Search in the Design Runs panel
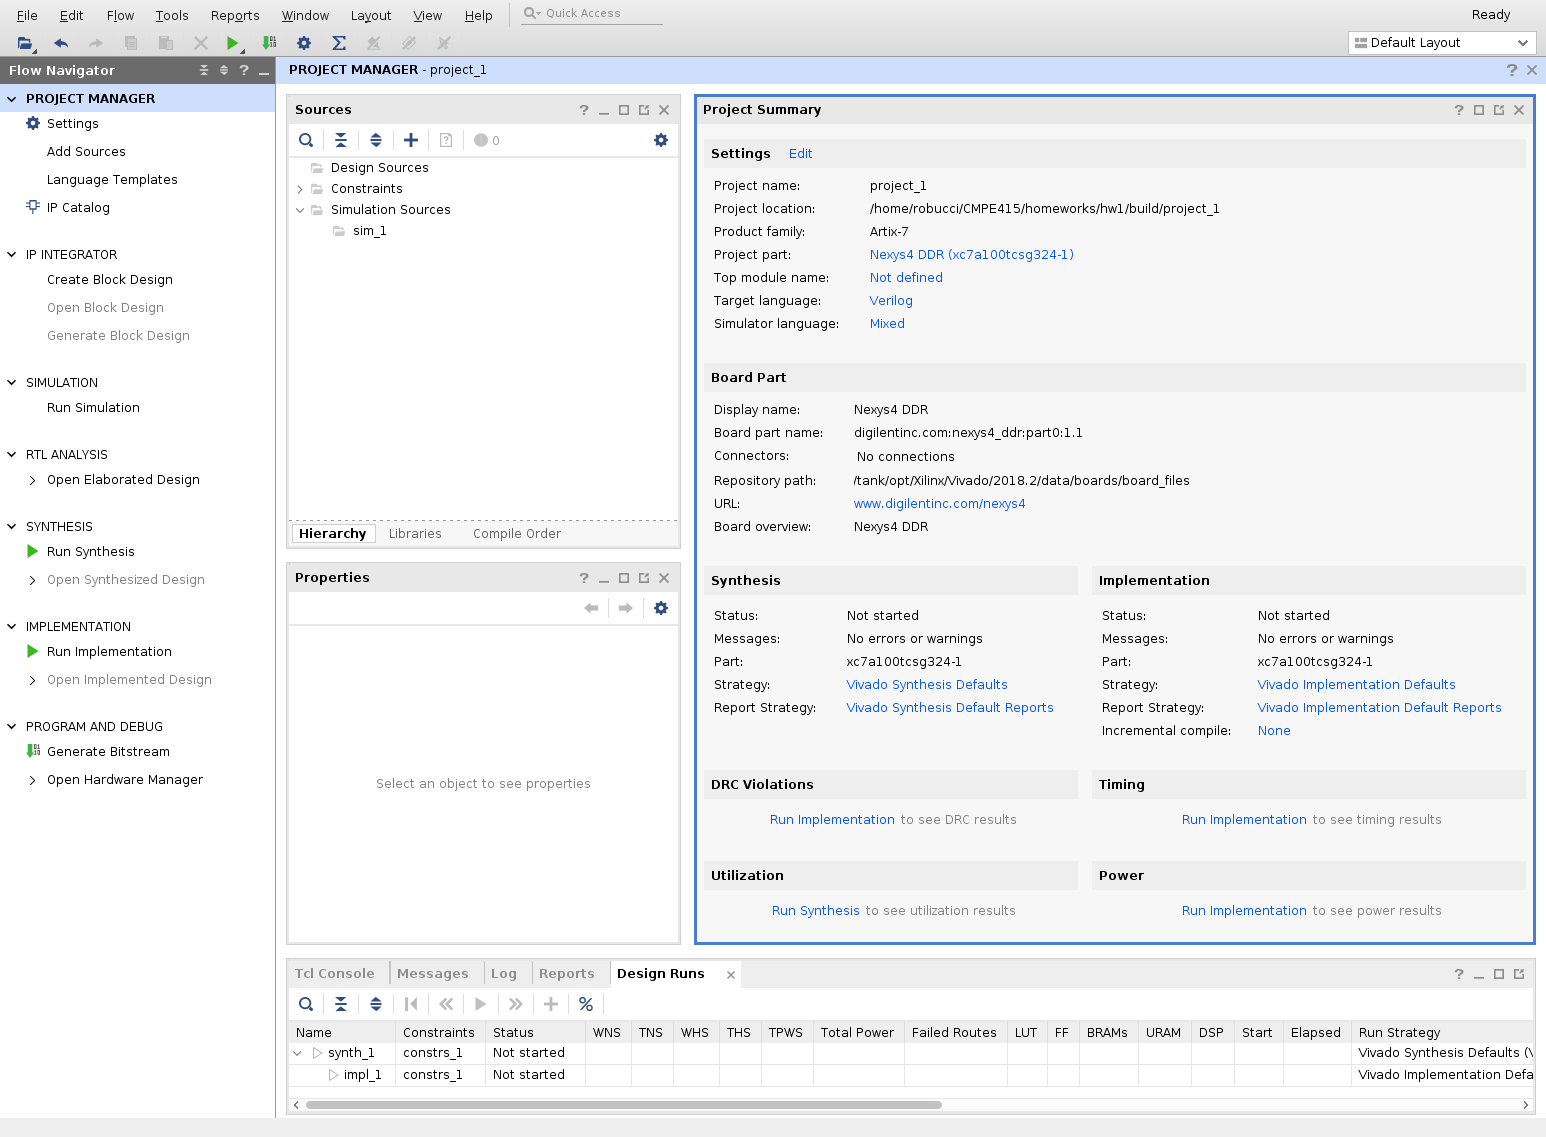Viewport: 1546px width, 1137px height. coord(306,1004)
